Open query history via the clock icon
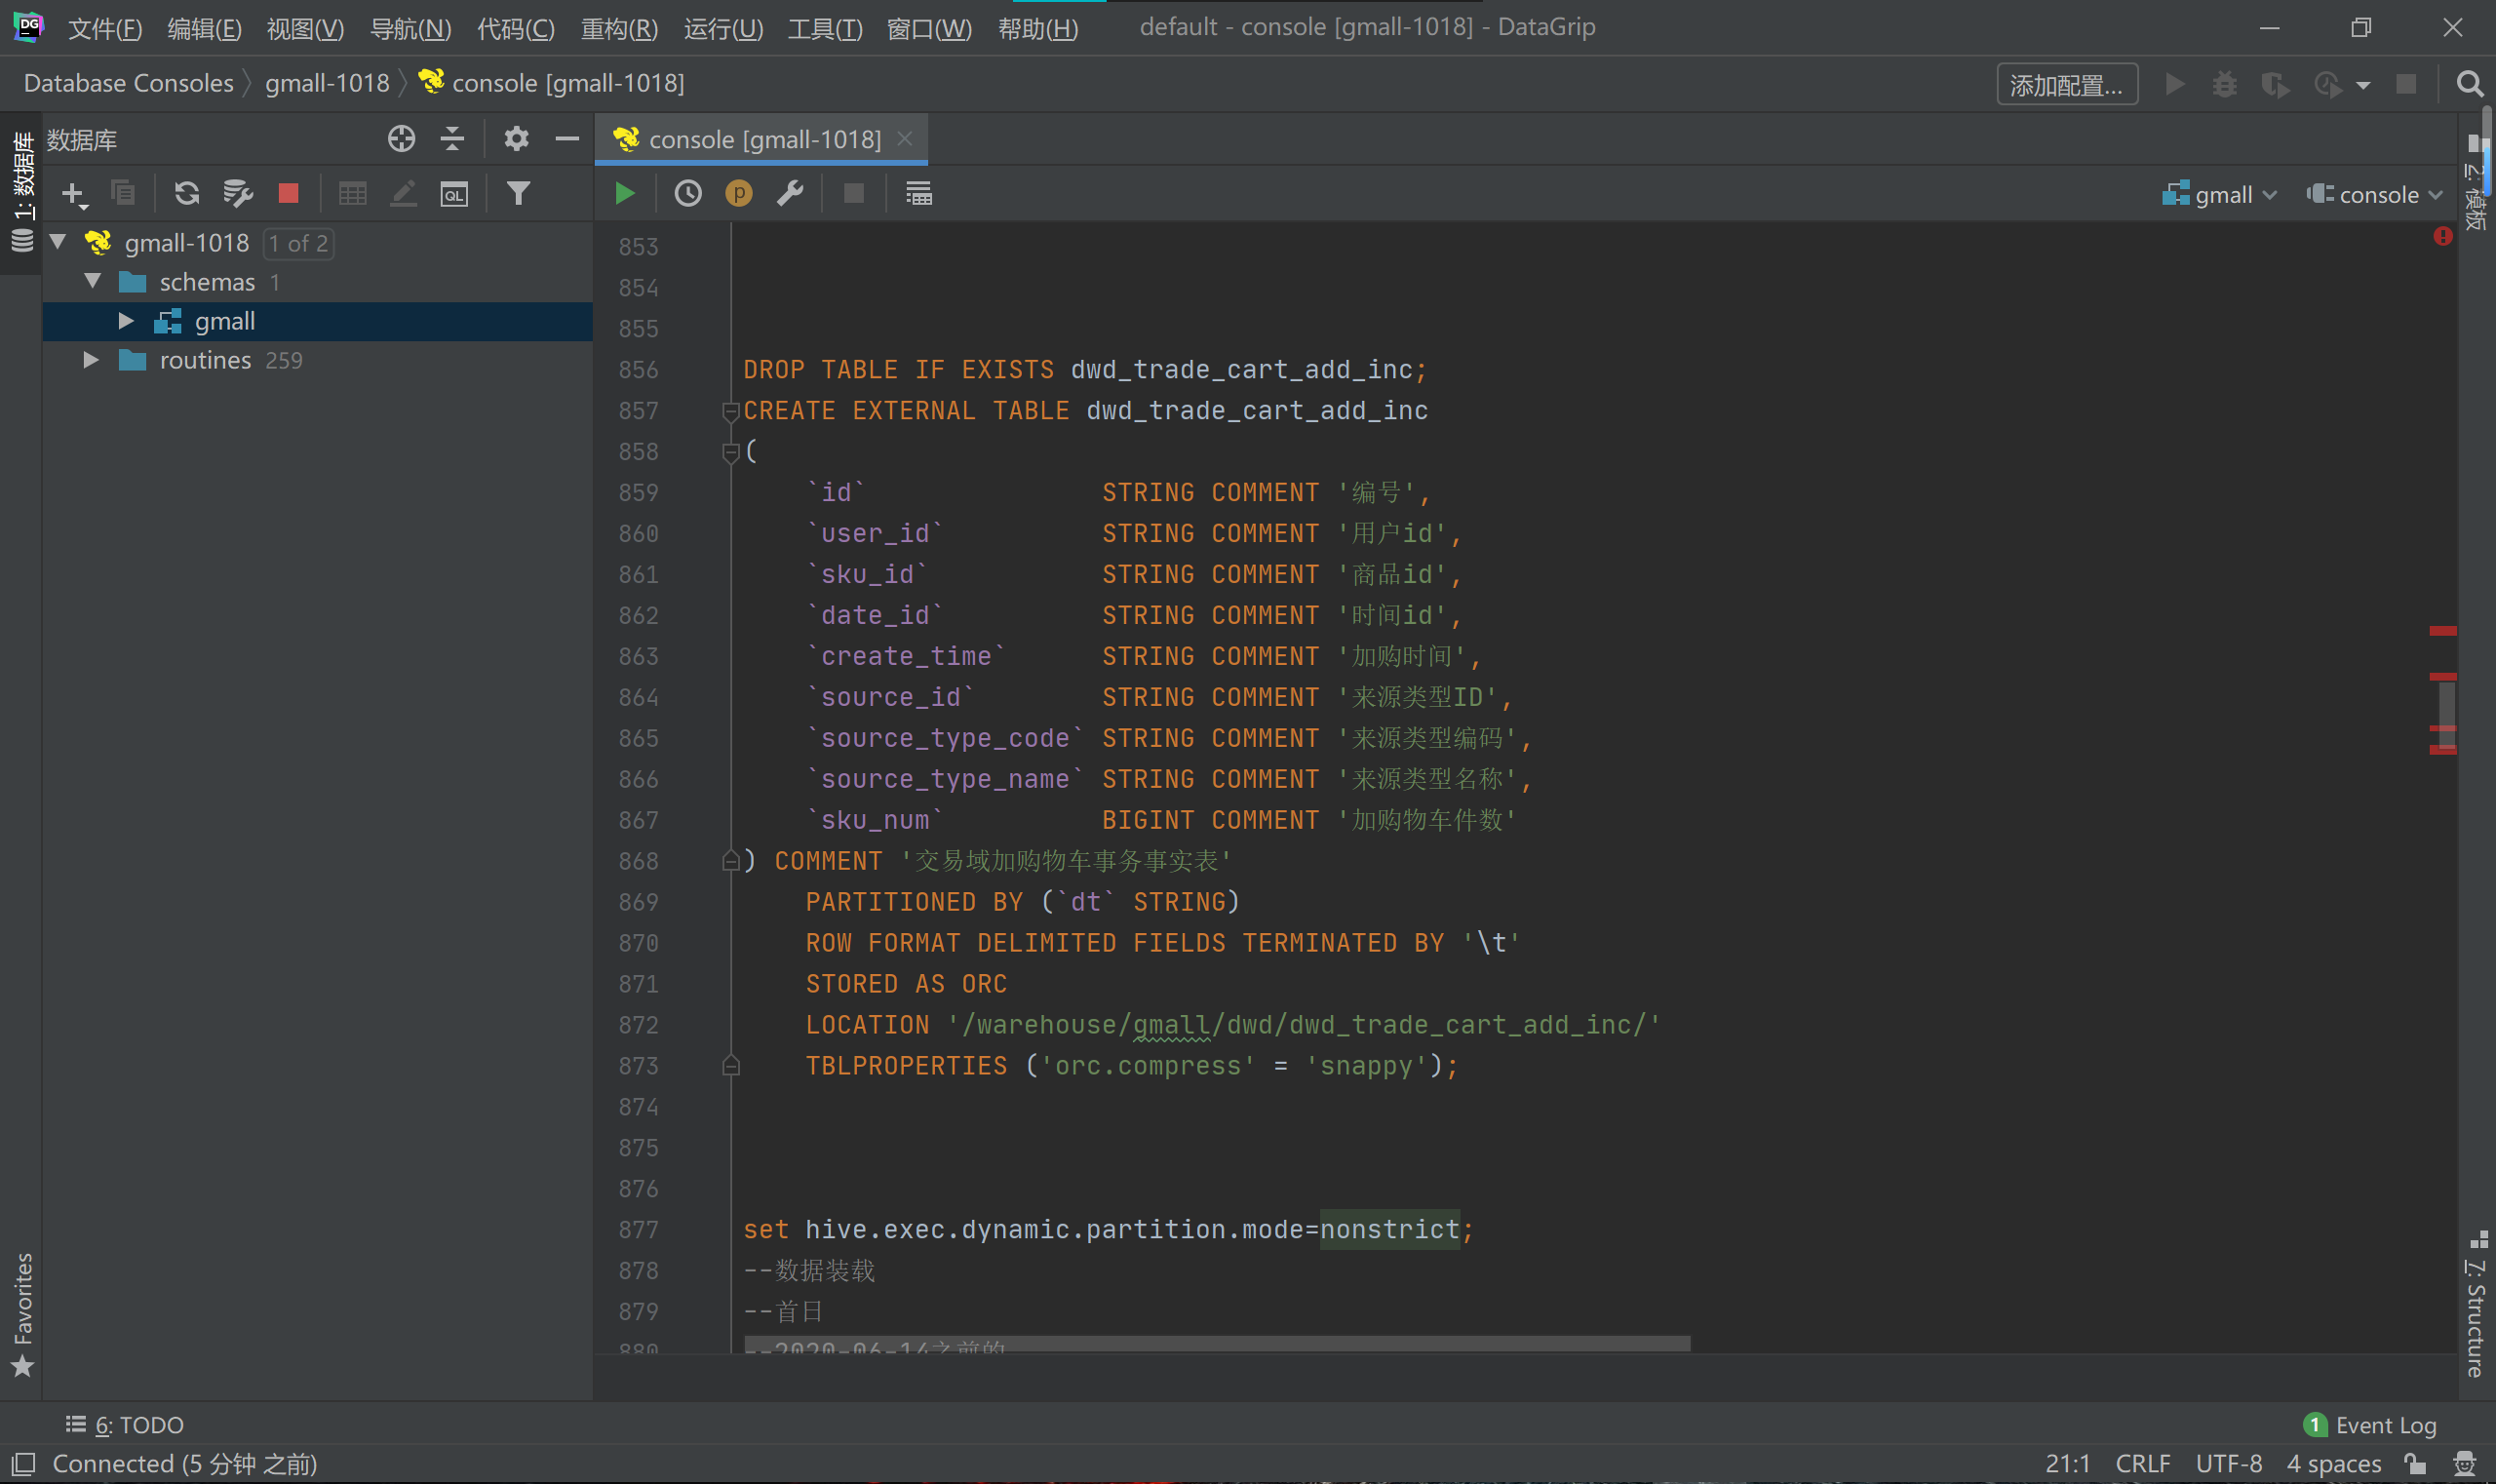Viewport: 2496px width, 1484px height. point(688,193)
